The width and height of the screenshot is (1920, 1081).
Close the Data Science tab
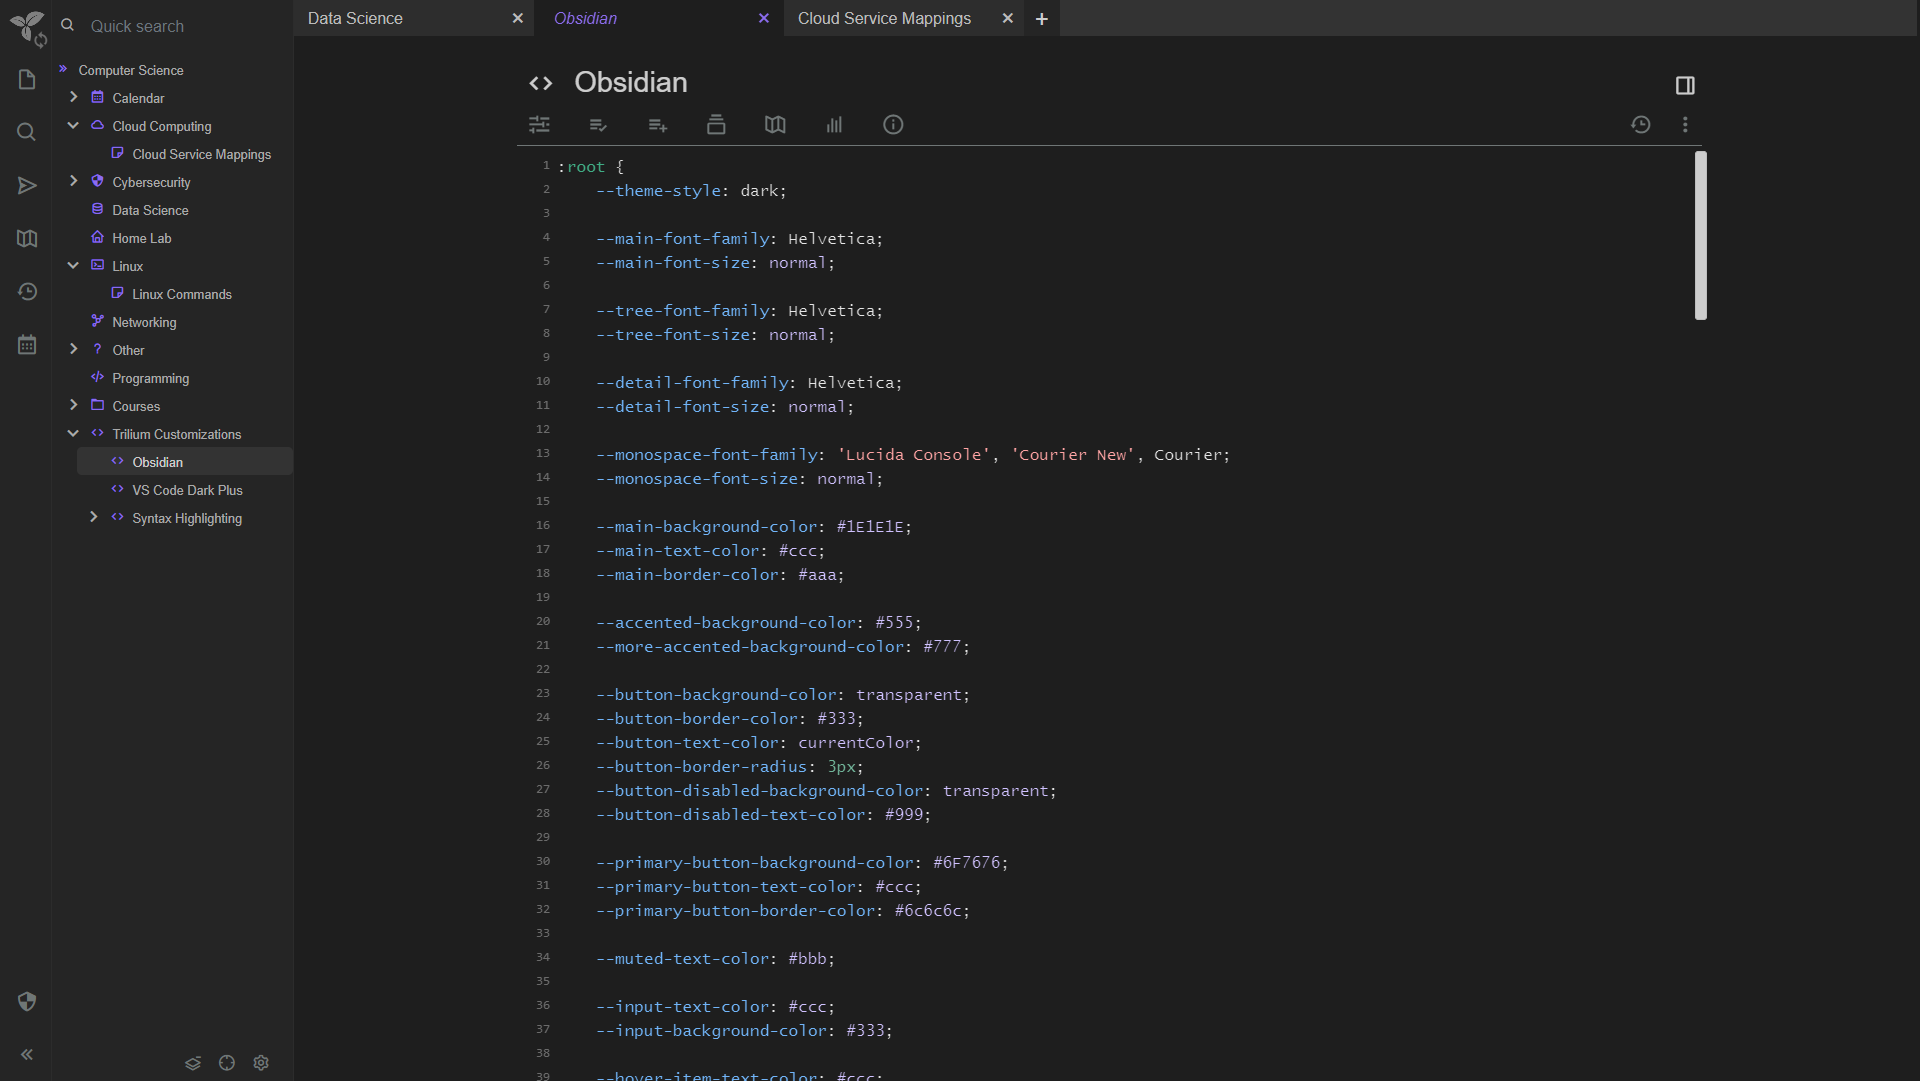(517, 18)
